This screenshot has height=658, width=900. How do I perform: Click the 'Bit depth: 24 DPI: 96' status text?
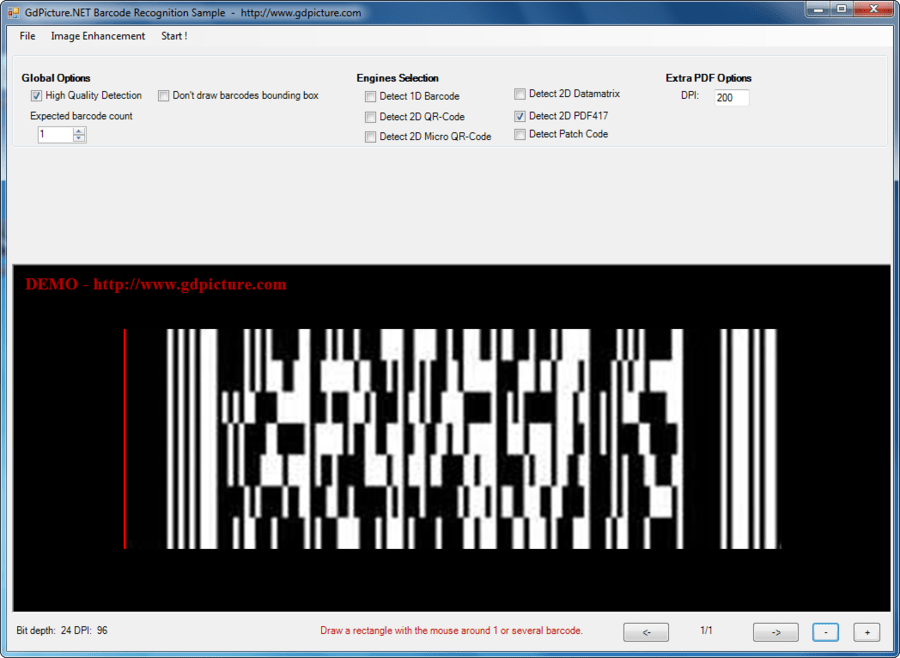62,630
